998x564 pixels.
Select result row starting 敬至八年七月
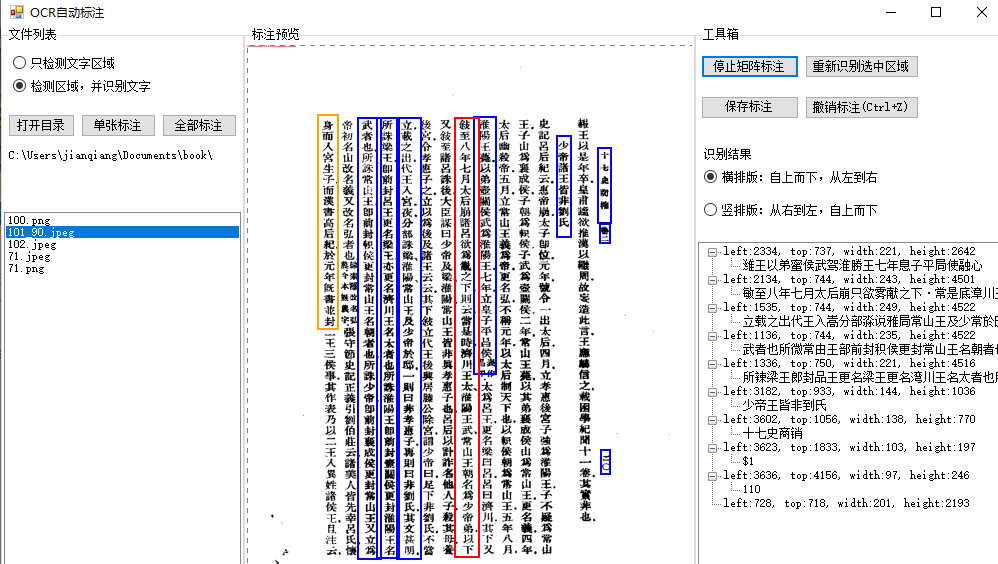point(869,293)
